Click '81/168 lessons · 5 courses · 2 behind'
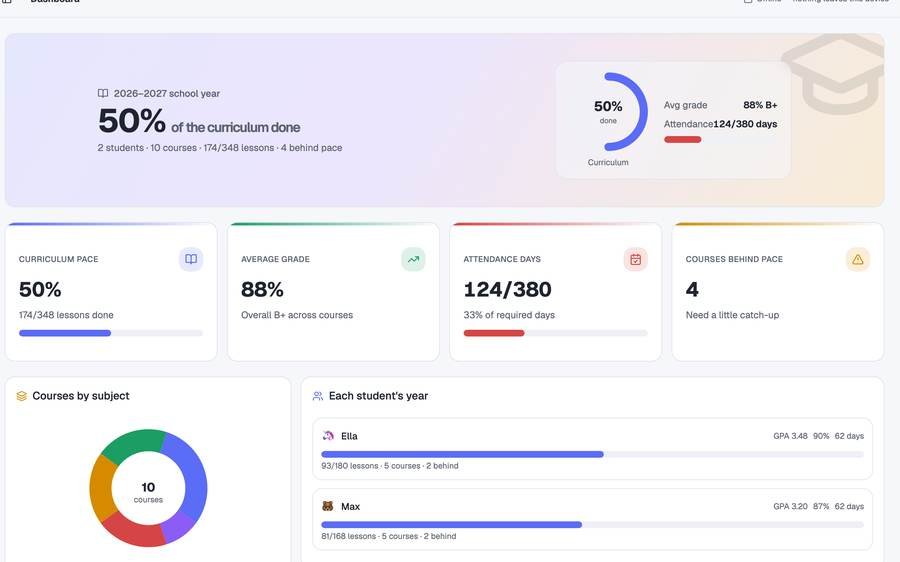This screenshot has height=562, width=900. [x=389, y=537]
